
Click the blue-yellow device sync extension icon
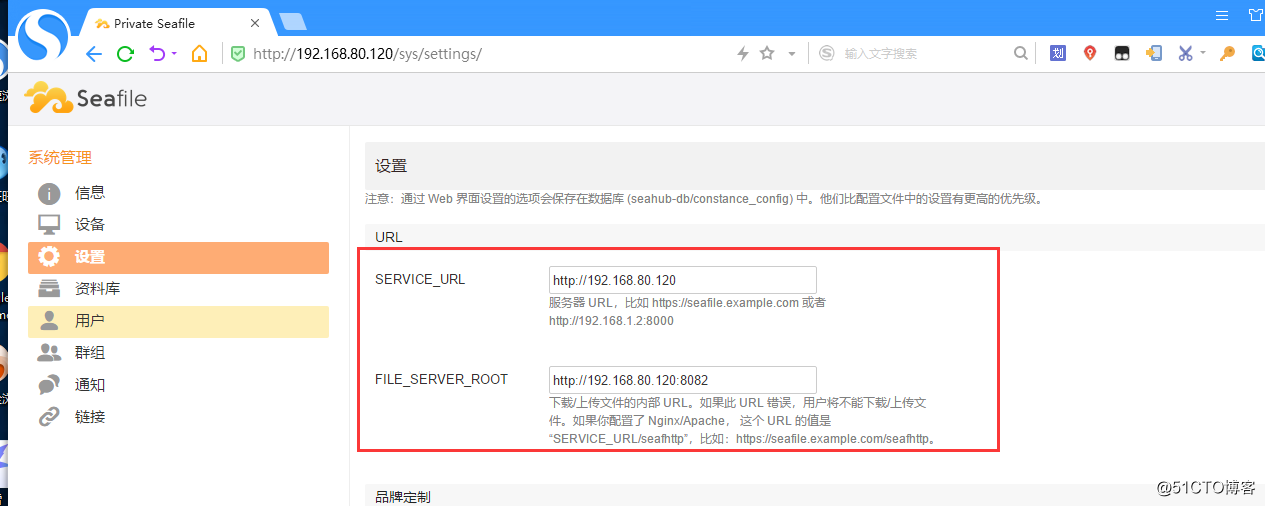(x=1154, y=54)
